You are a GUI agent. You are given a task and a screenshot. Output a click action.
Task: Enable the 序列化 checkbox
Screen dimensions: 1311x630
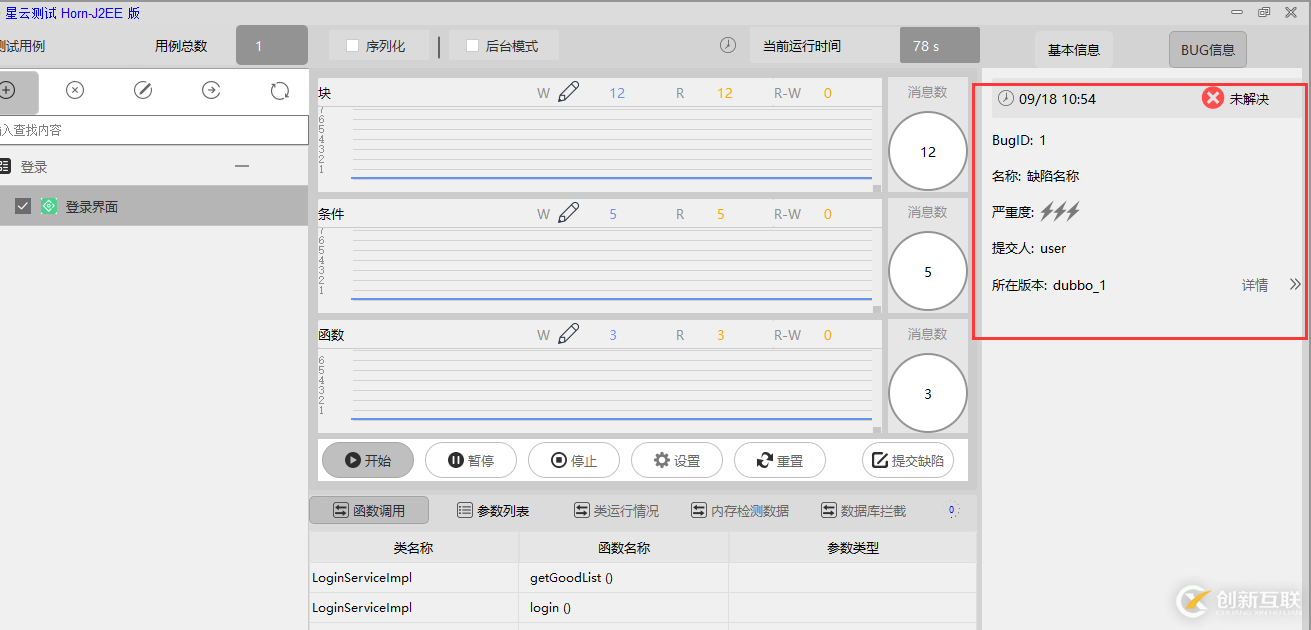coord(351,45)
